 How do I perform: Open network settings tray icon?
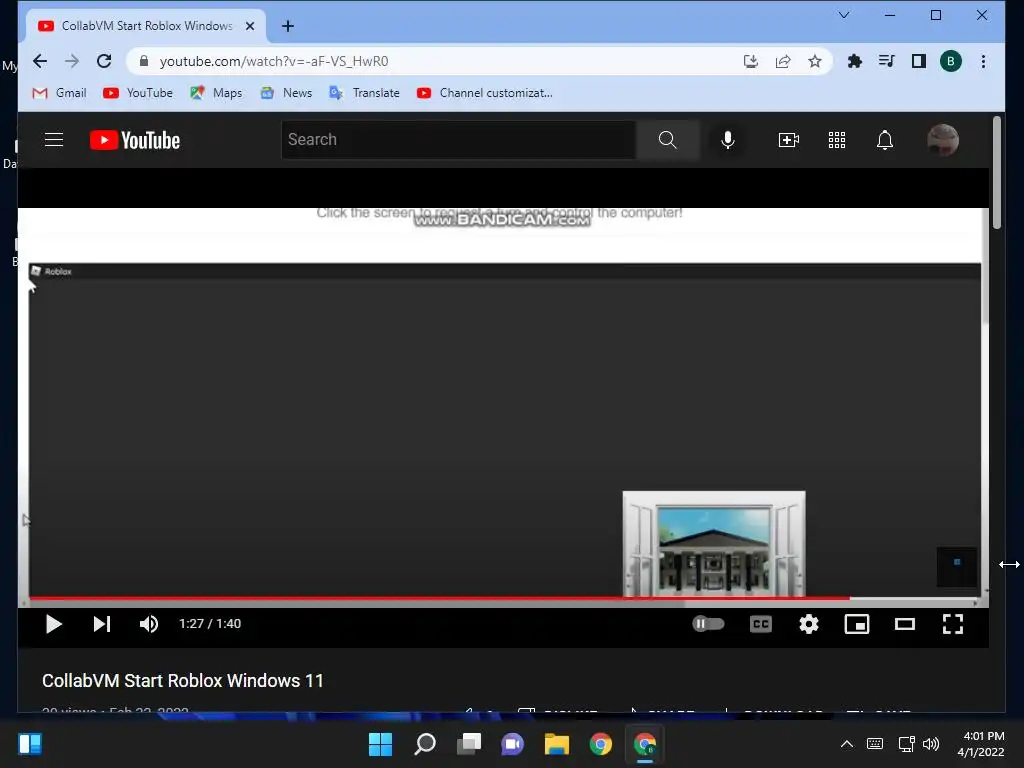click(x=906, y=744)
